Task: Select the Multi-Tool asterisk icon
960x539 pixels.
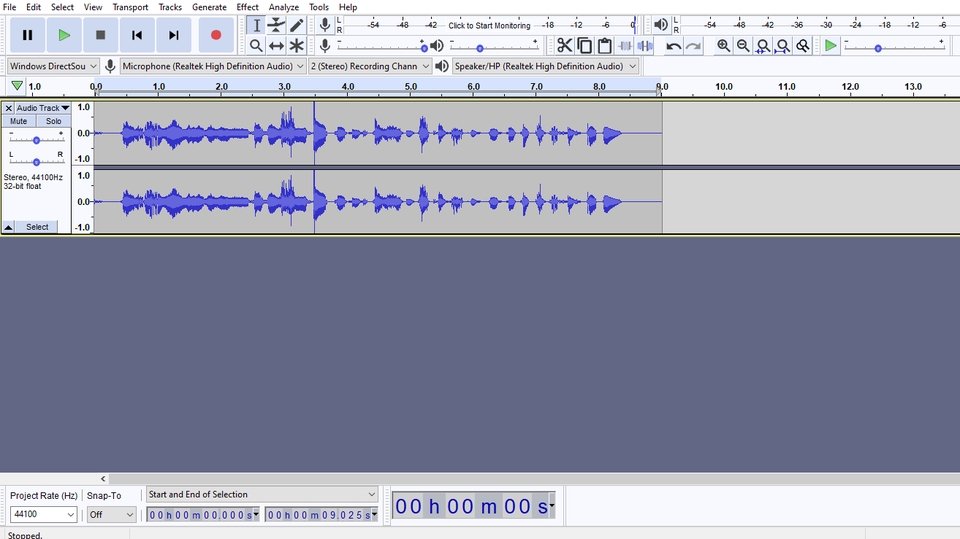Action: point(296,45)
